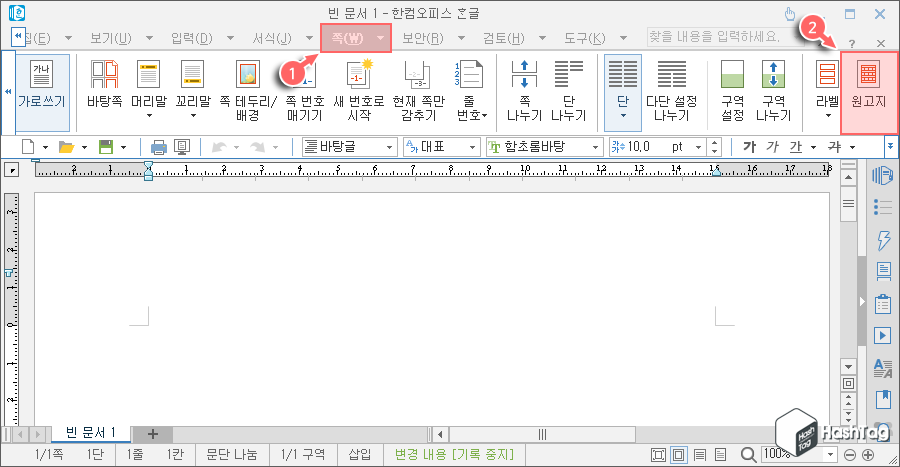Toggle underline with the underlined 가

(796, 147)
